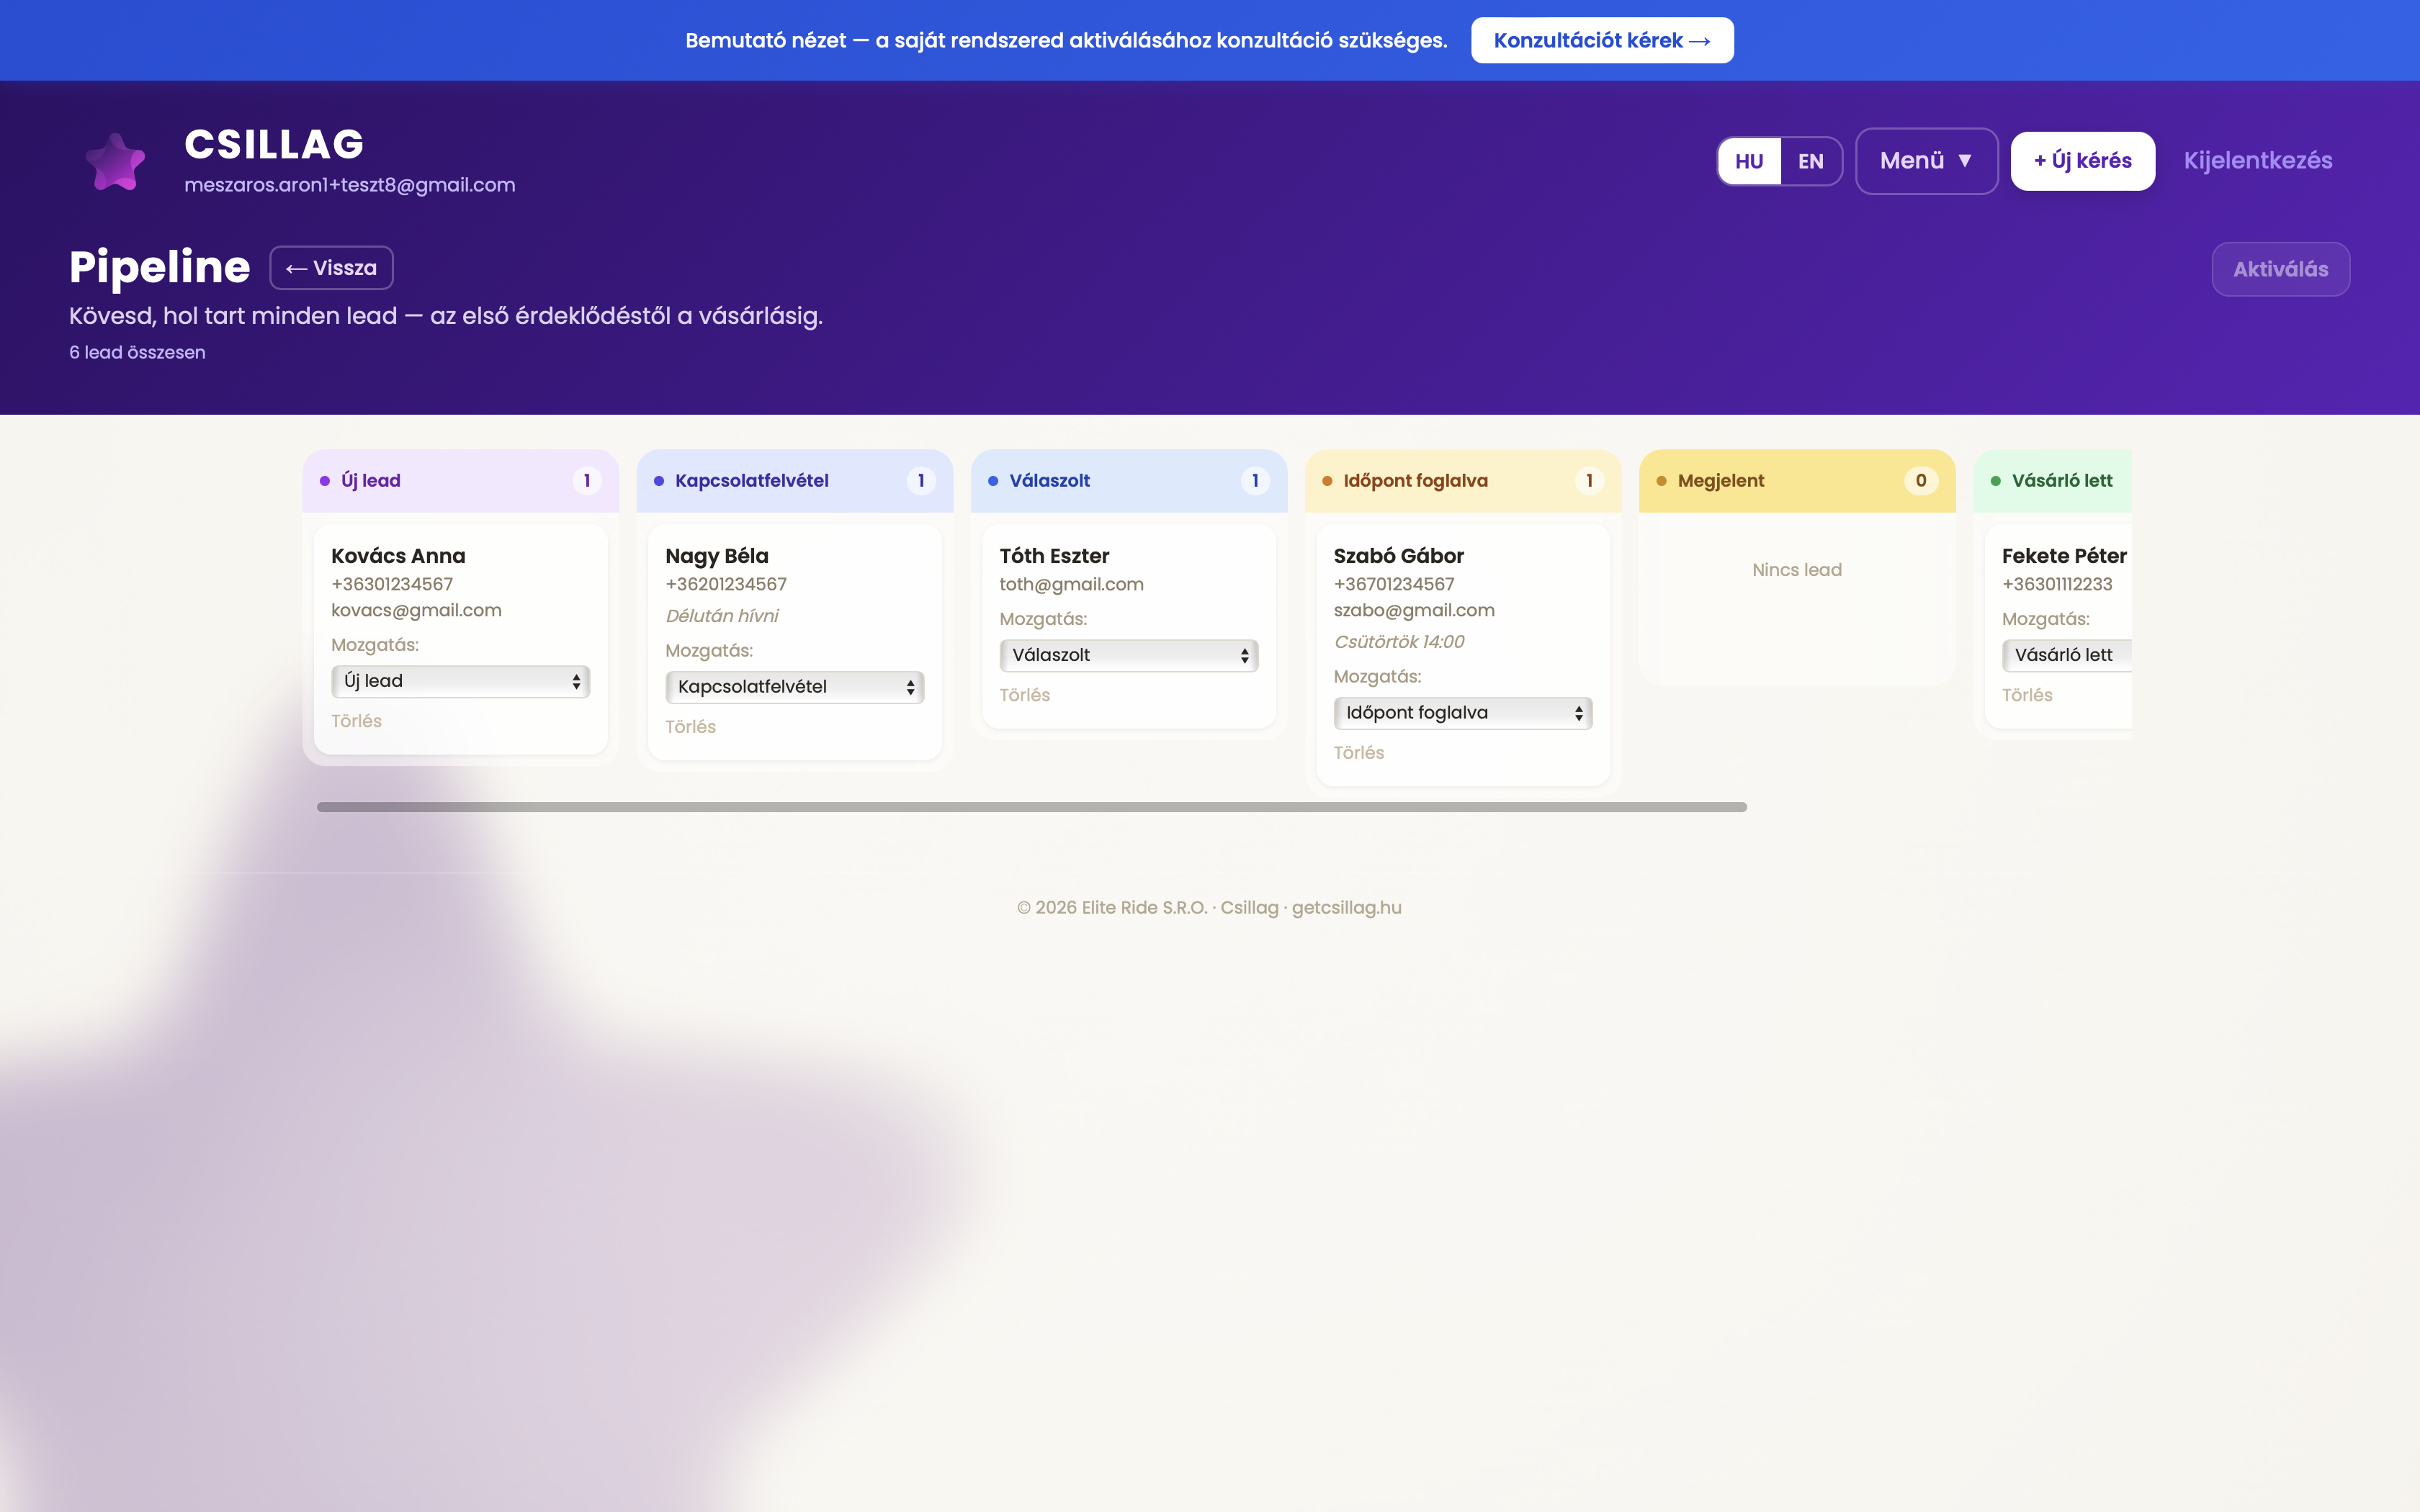Click the Új lead column header
This screenshot has width=2420, height=1512.
tap(461, 481)
